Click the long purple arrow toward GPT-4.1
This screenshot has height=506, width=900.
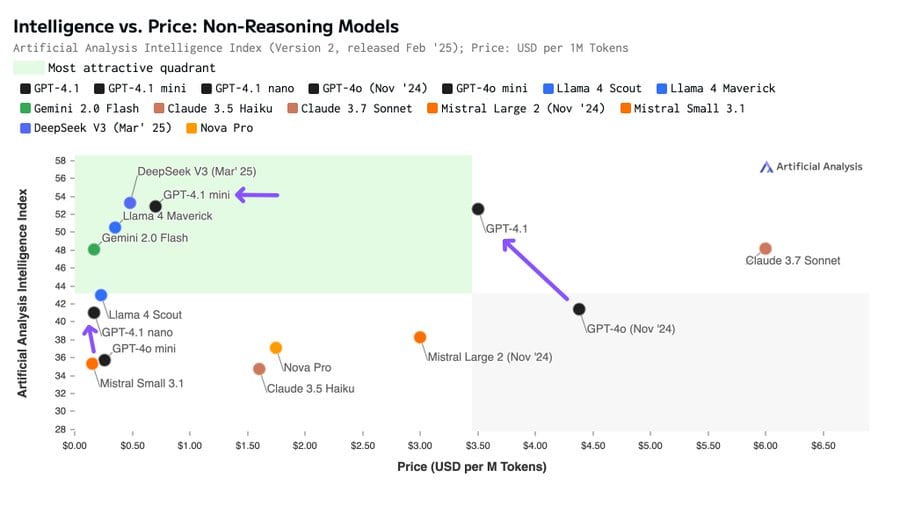(535, 269)
